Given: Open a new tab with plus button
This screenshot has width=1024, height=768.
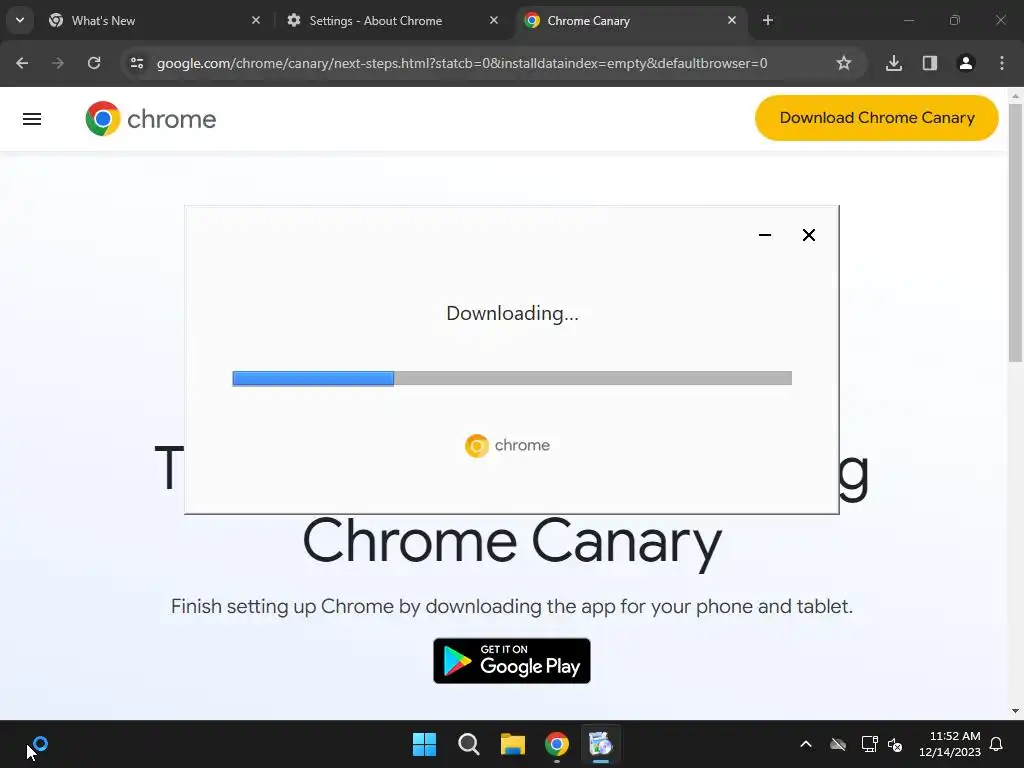Looking at the screenshot, I should (768, 20).
